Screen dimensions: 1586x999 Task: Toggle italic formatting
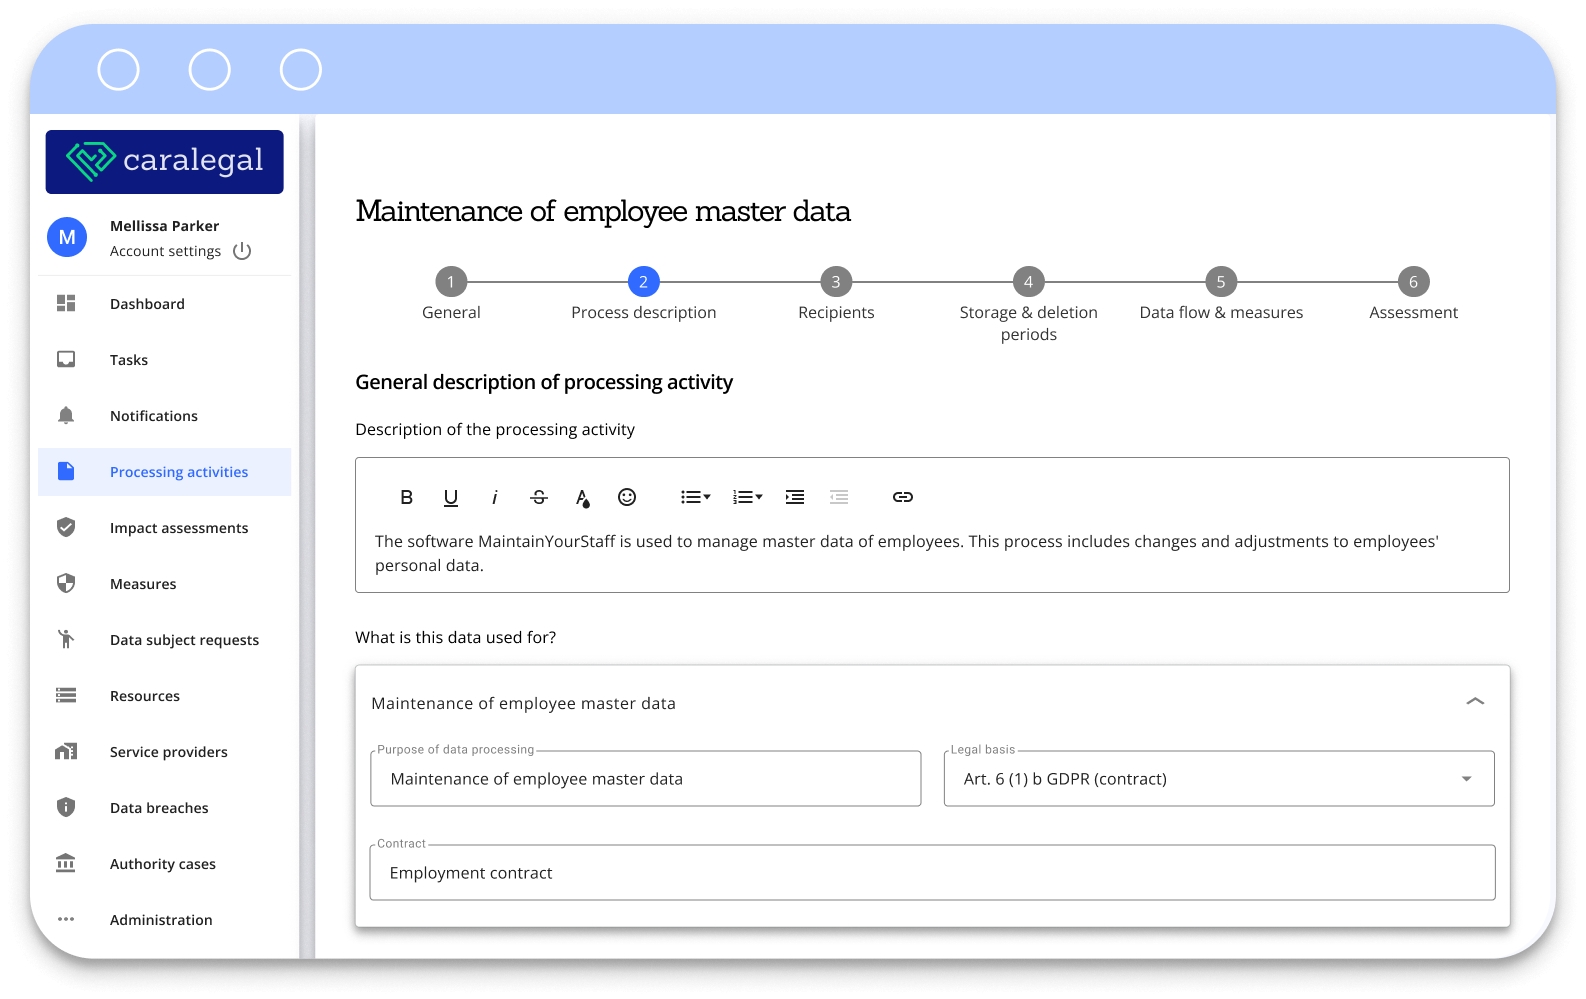494,497
